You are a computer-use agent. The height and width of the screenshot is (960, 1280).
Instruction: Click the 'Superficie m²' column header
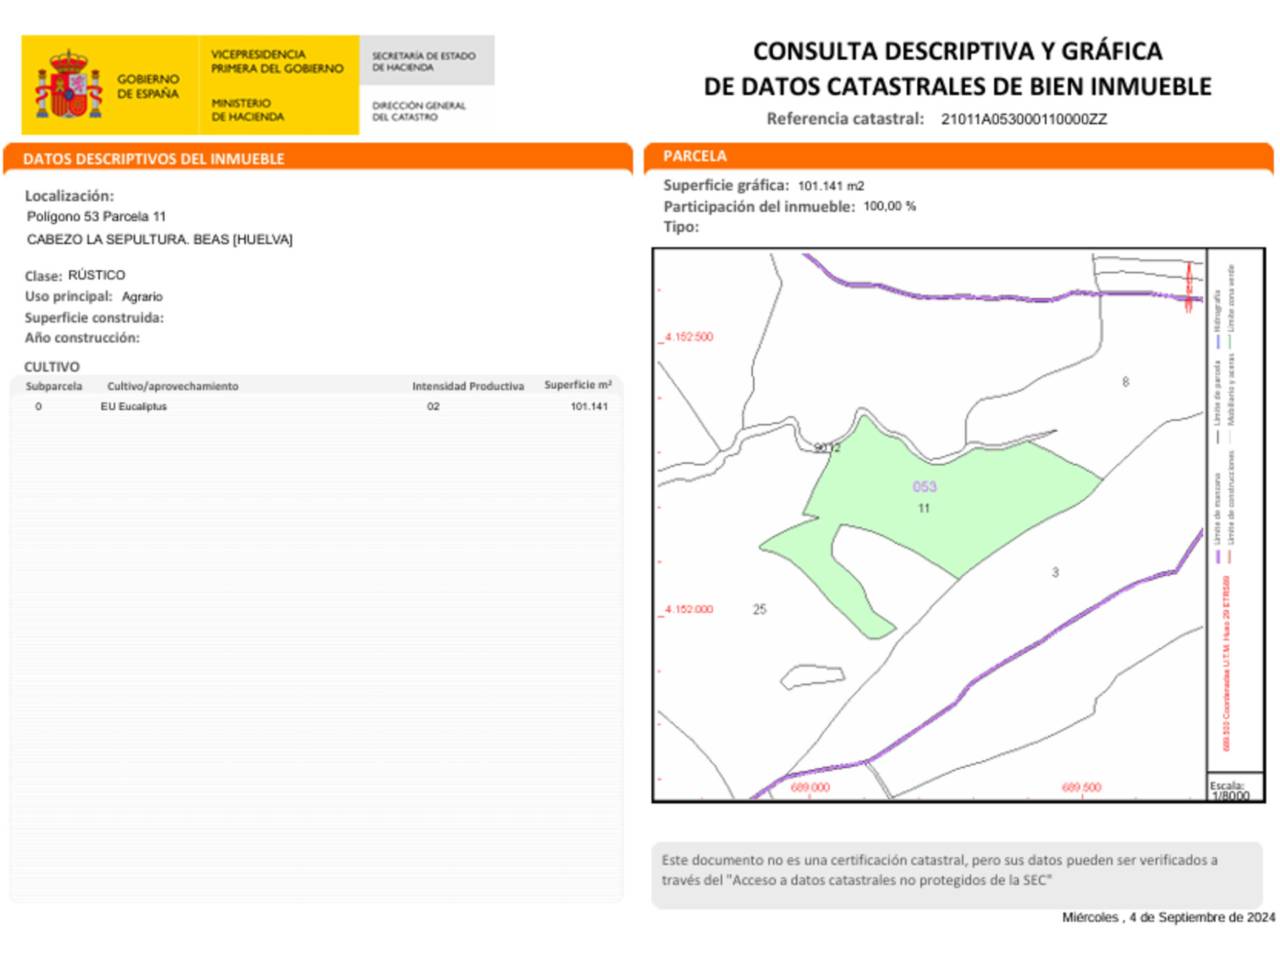pyautogui.click(x=578, y=385)
